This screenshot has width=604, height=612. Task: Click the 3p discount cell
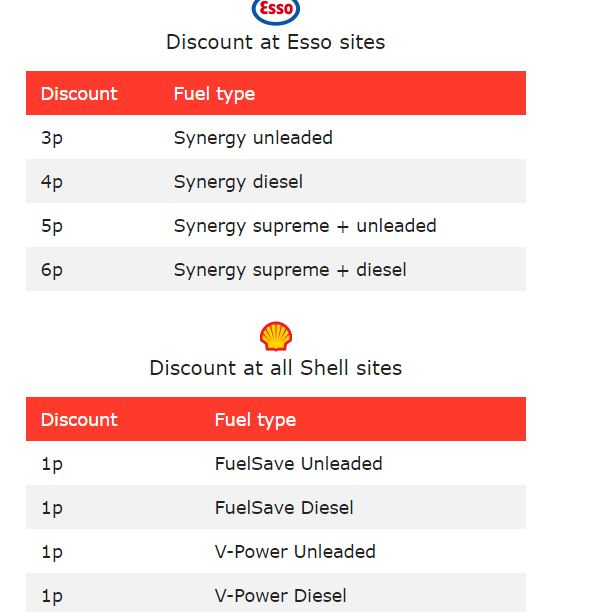[x=52, y=138]
